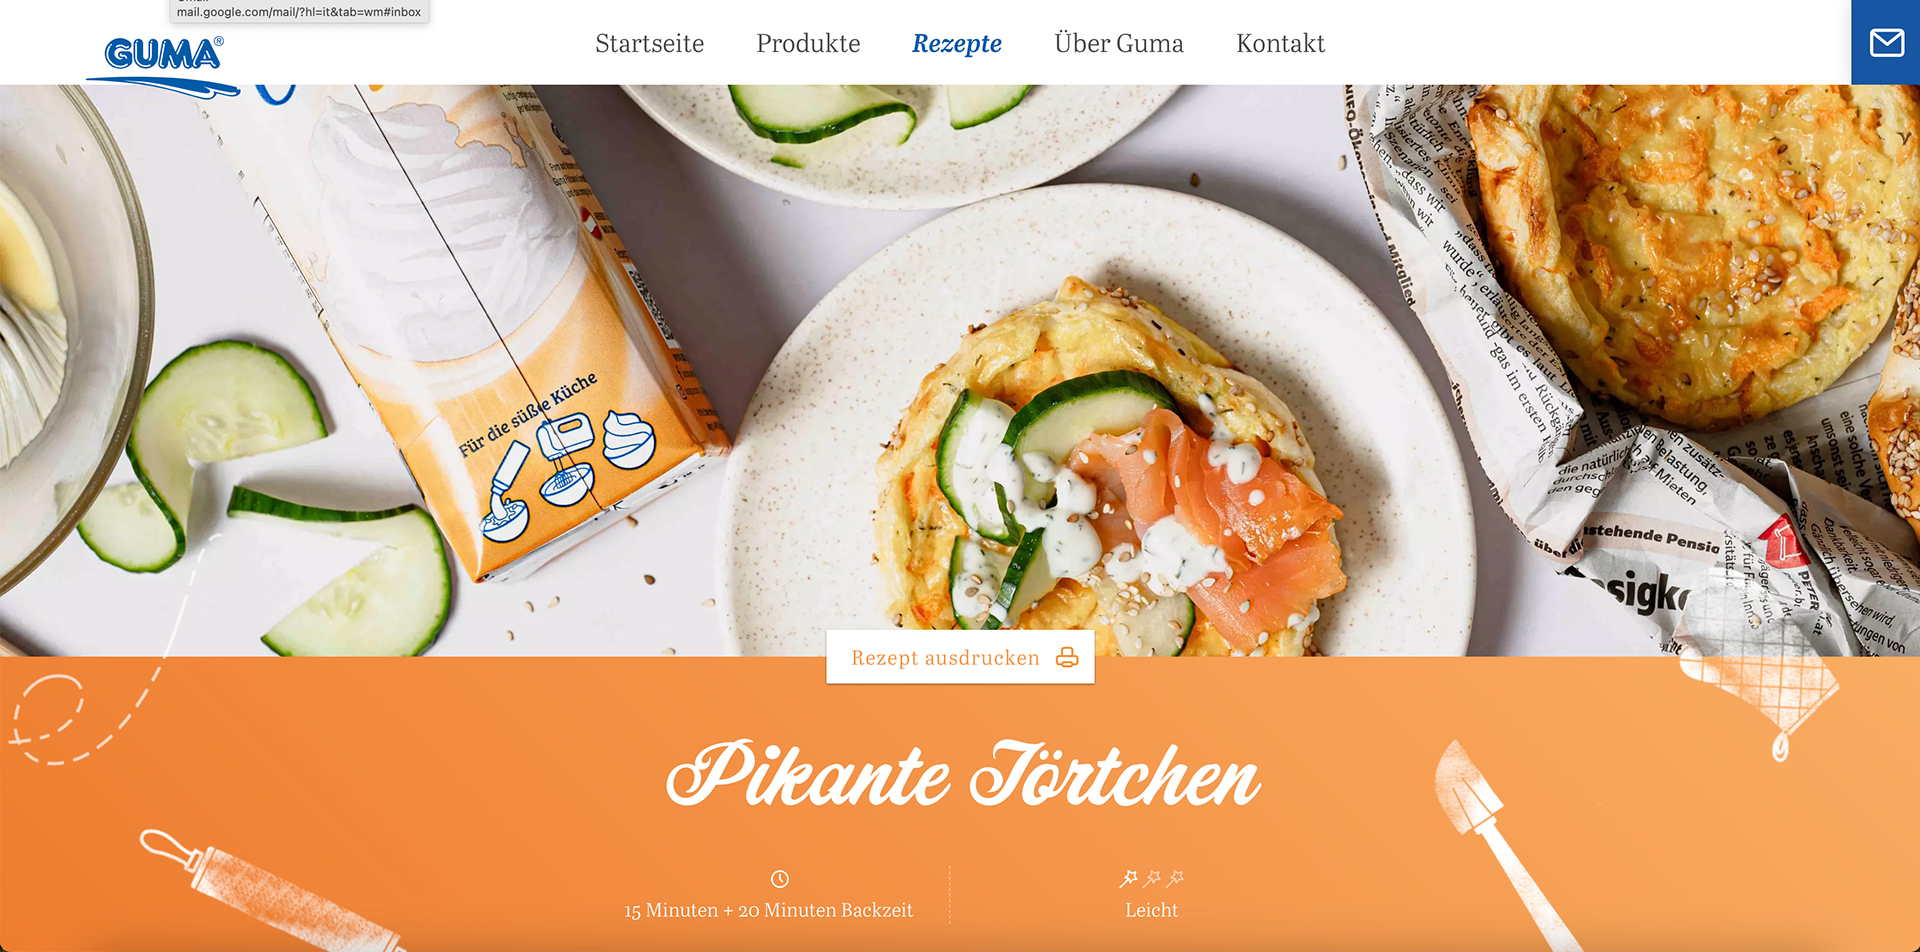Screen dimensions: 1920x952
Task: Click the second difficulty star icon
Action: tap(1152, 878)
